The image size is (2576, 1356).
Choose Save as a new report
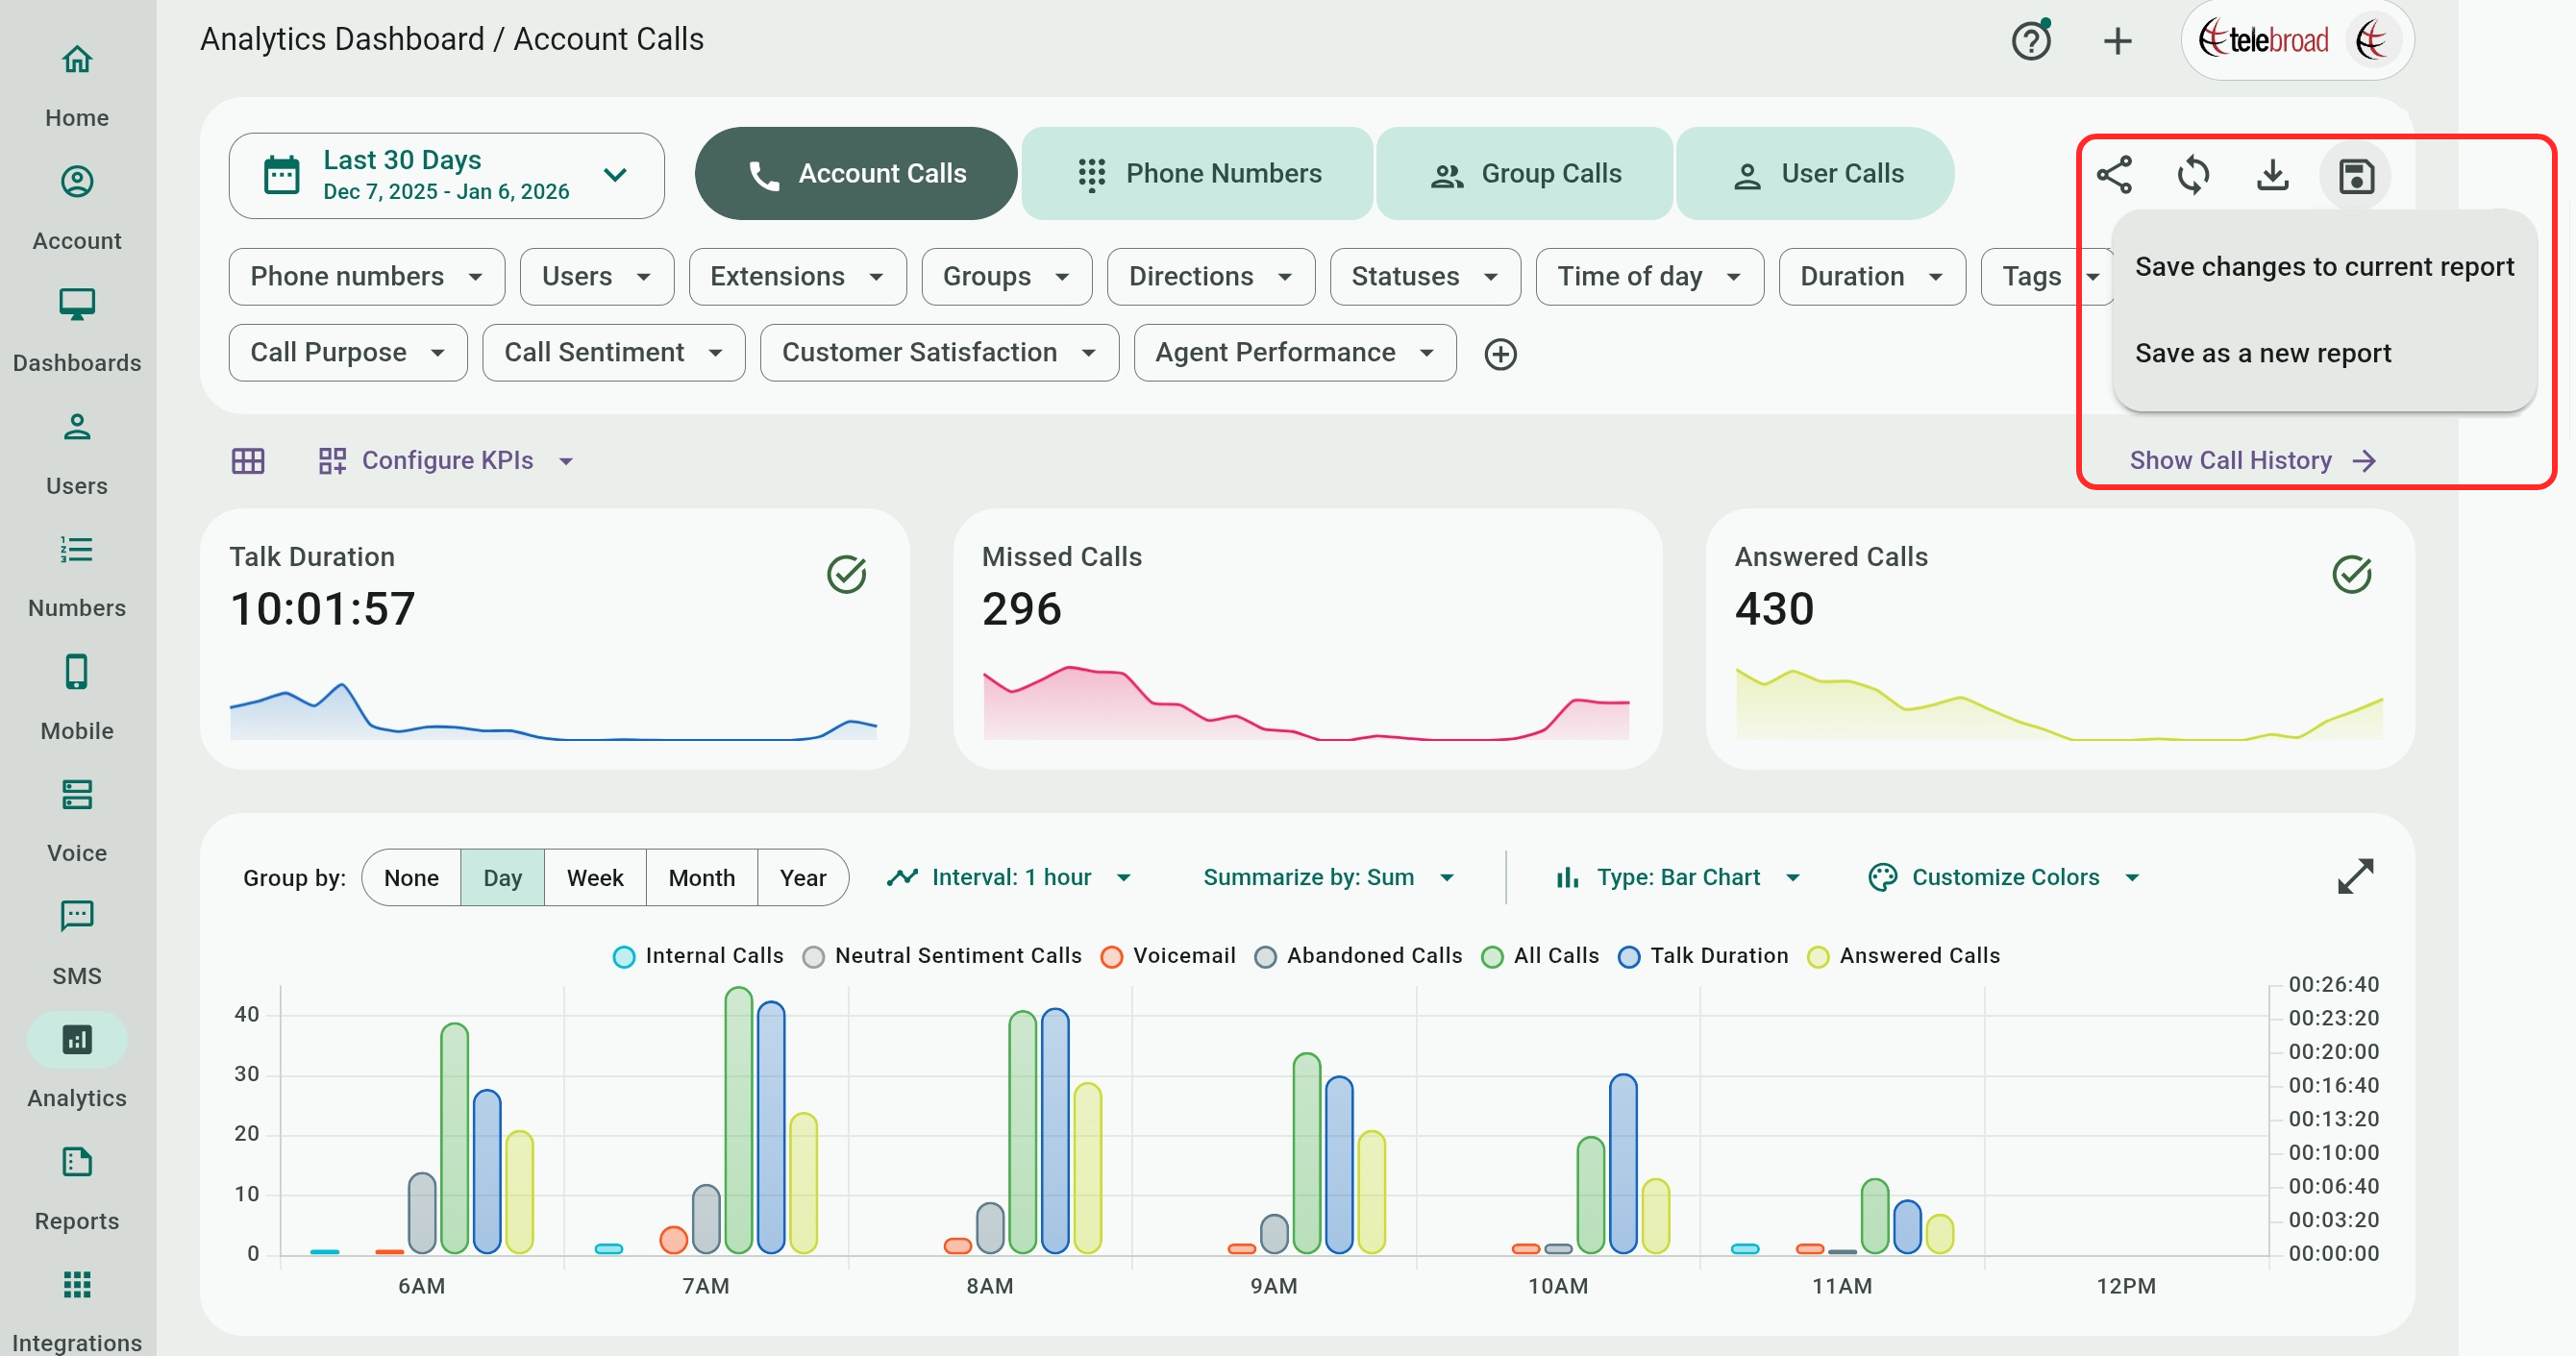[x=2263, y=353]
